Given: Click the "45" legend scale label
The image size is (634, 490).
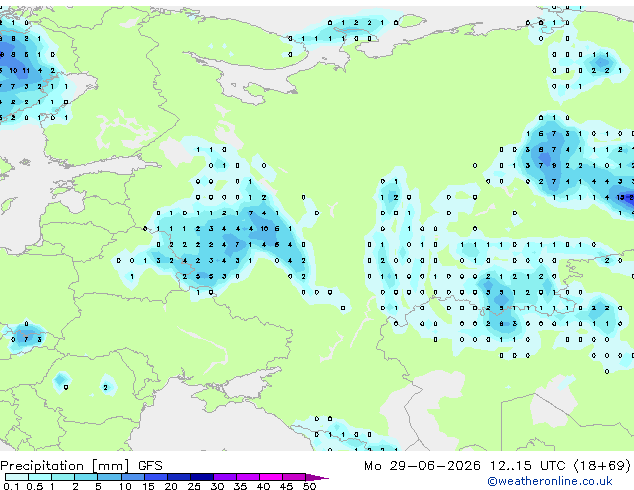Looking at the screenshot, I should click(286, 486).
